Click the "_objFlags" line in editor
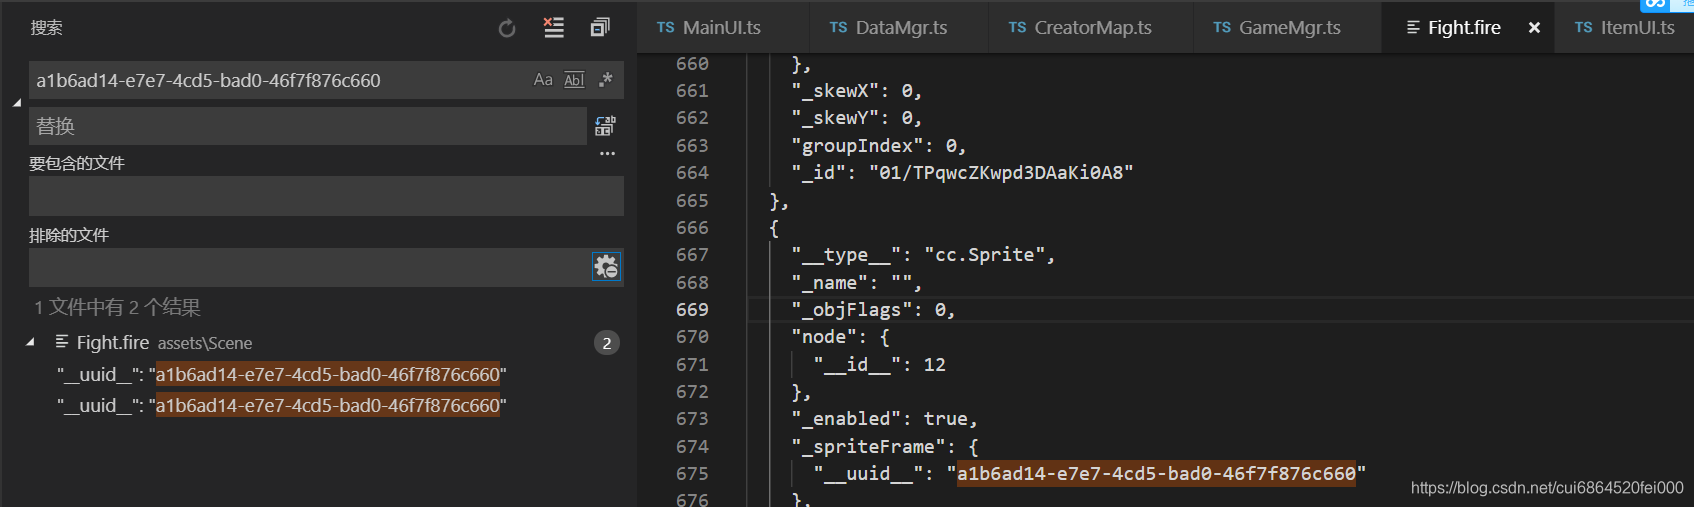Screen dimensions: 1694x507 (x=873, y=310)
